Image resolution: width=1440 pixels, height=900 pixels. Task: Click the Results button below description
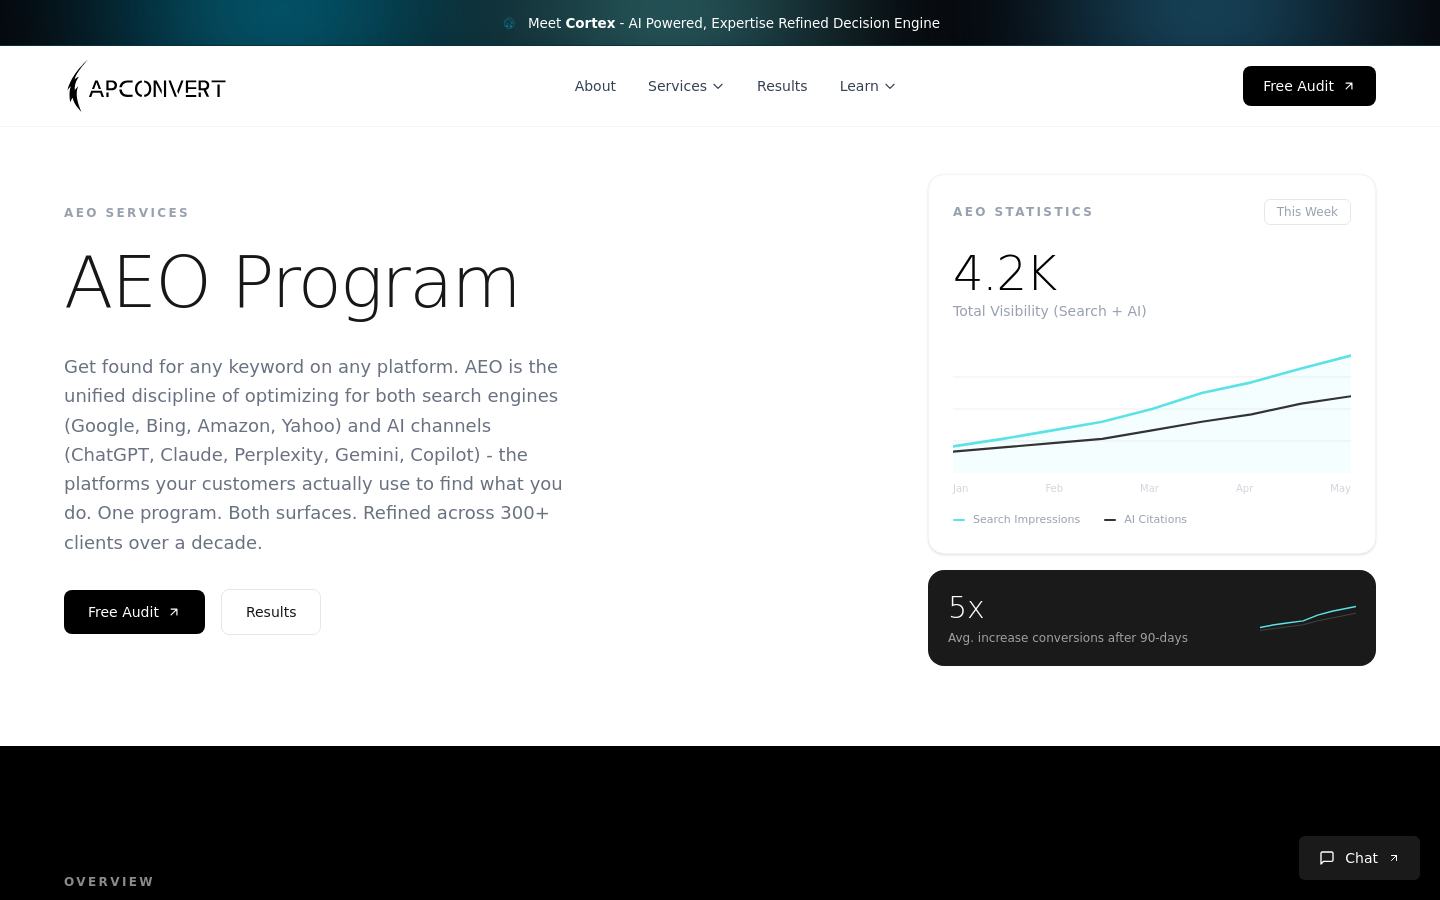271,612
